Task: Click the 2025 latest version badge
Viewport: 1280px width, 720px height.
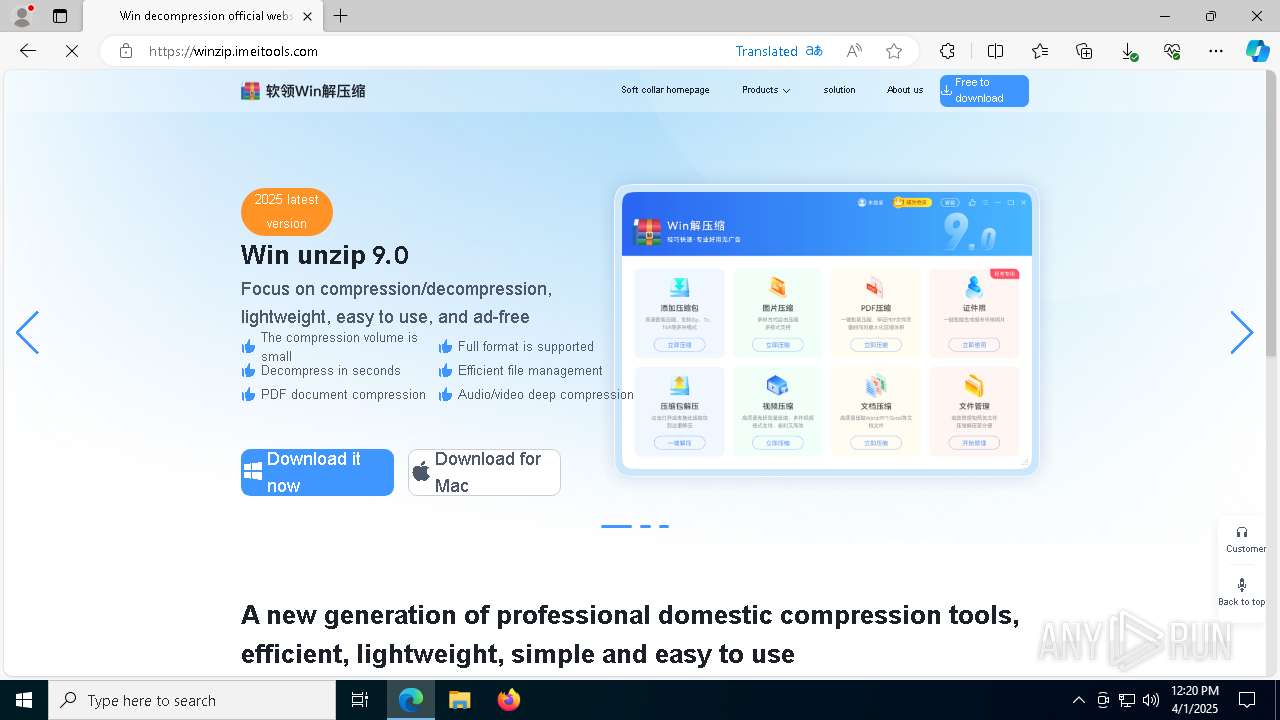Action: 287,212
